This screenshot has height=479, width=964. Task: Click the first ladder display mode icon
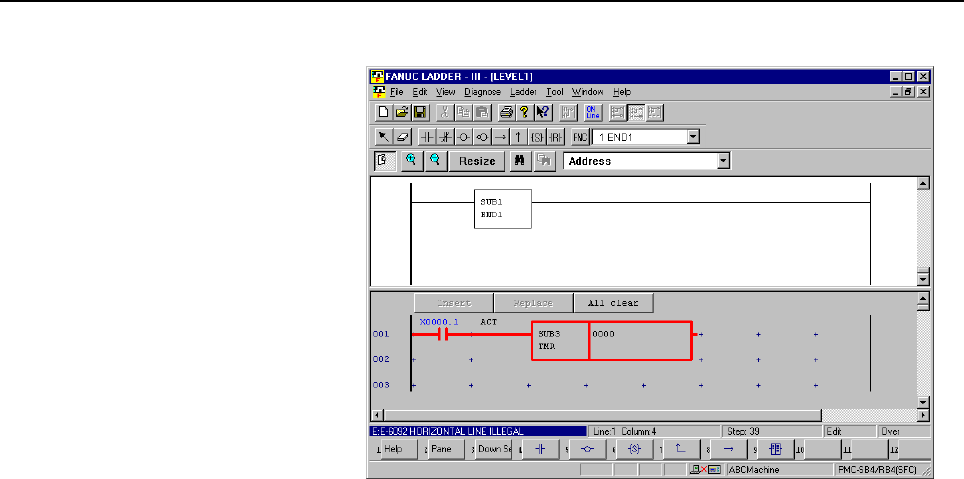pos(618,112)
